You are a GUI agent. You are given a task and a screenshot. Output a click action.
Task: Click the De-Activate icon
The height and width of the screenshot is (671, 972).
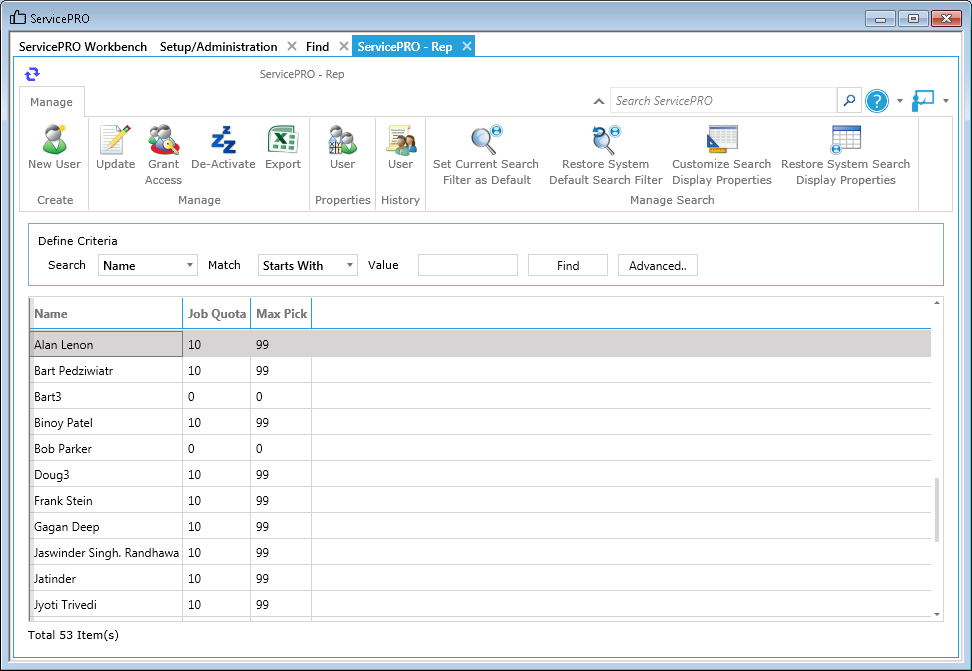[x=223, y=140]
